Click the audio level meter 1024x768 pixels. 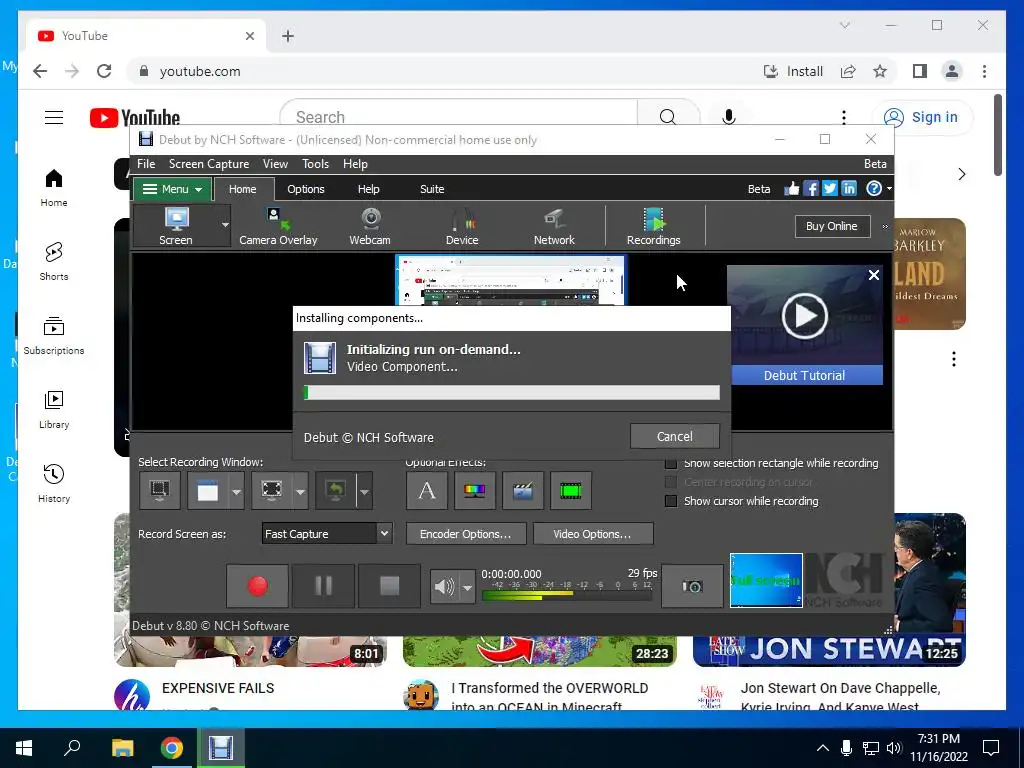tap(567, 595)
